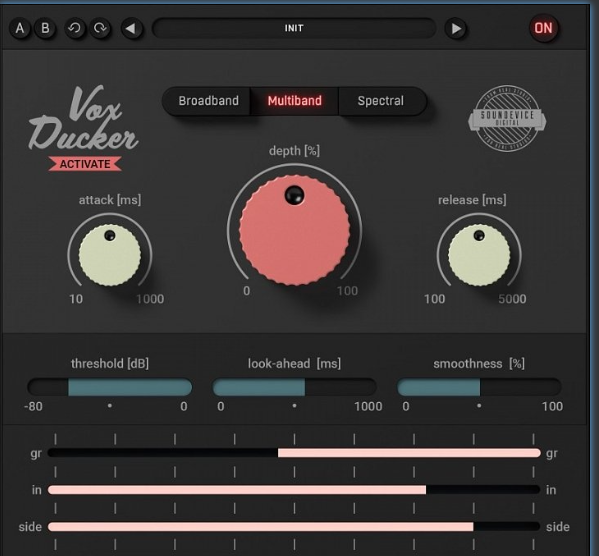Image resolution: width=599 pixels, height=556 pixels.
Task: Click the "release [ms]" label
Action: (x=472, y=200)
